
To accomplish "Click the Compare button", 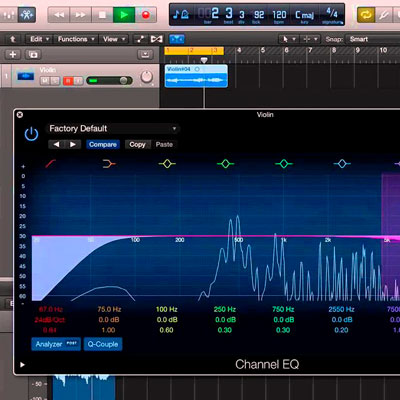I will coord(103,144).
